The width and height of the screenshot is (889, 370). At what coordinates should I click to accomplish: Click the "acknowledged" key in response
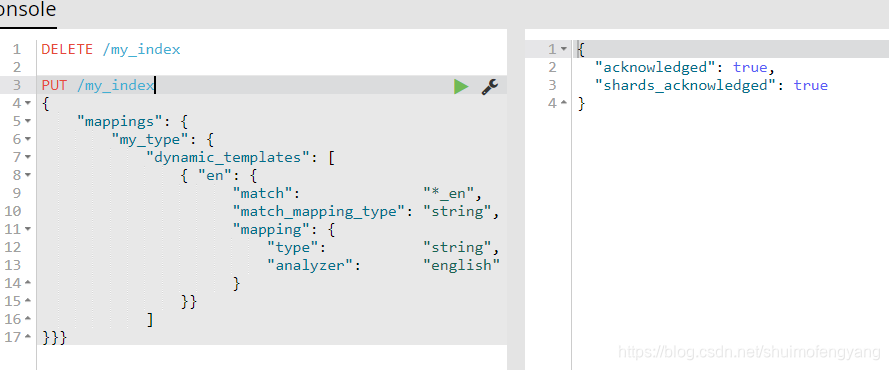(655, 67)
